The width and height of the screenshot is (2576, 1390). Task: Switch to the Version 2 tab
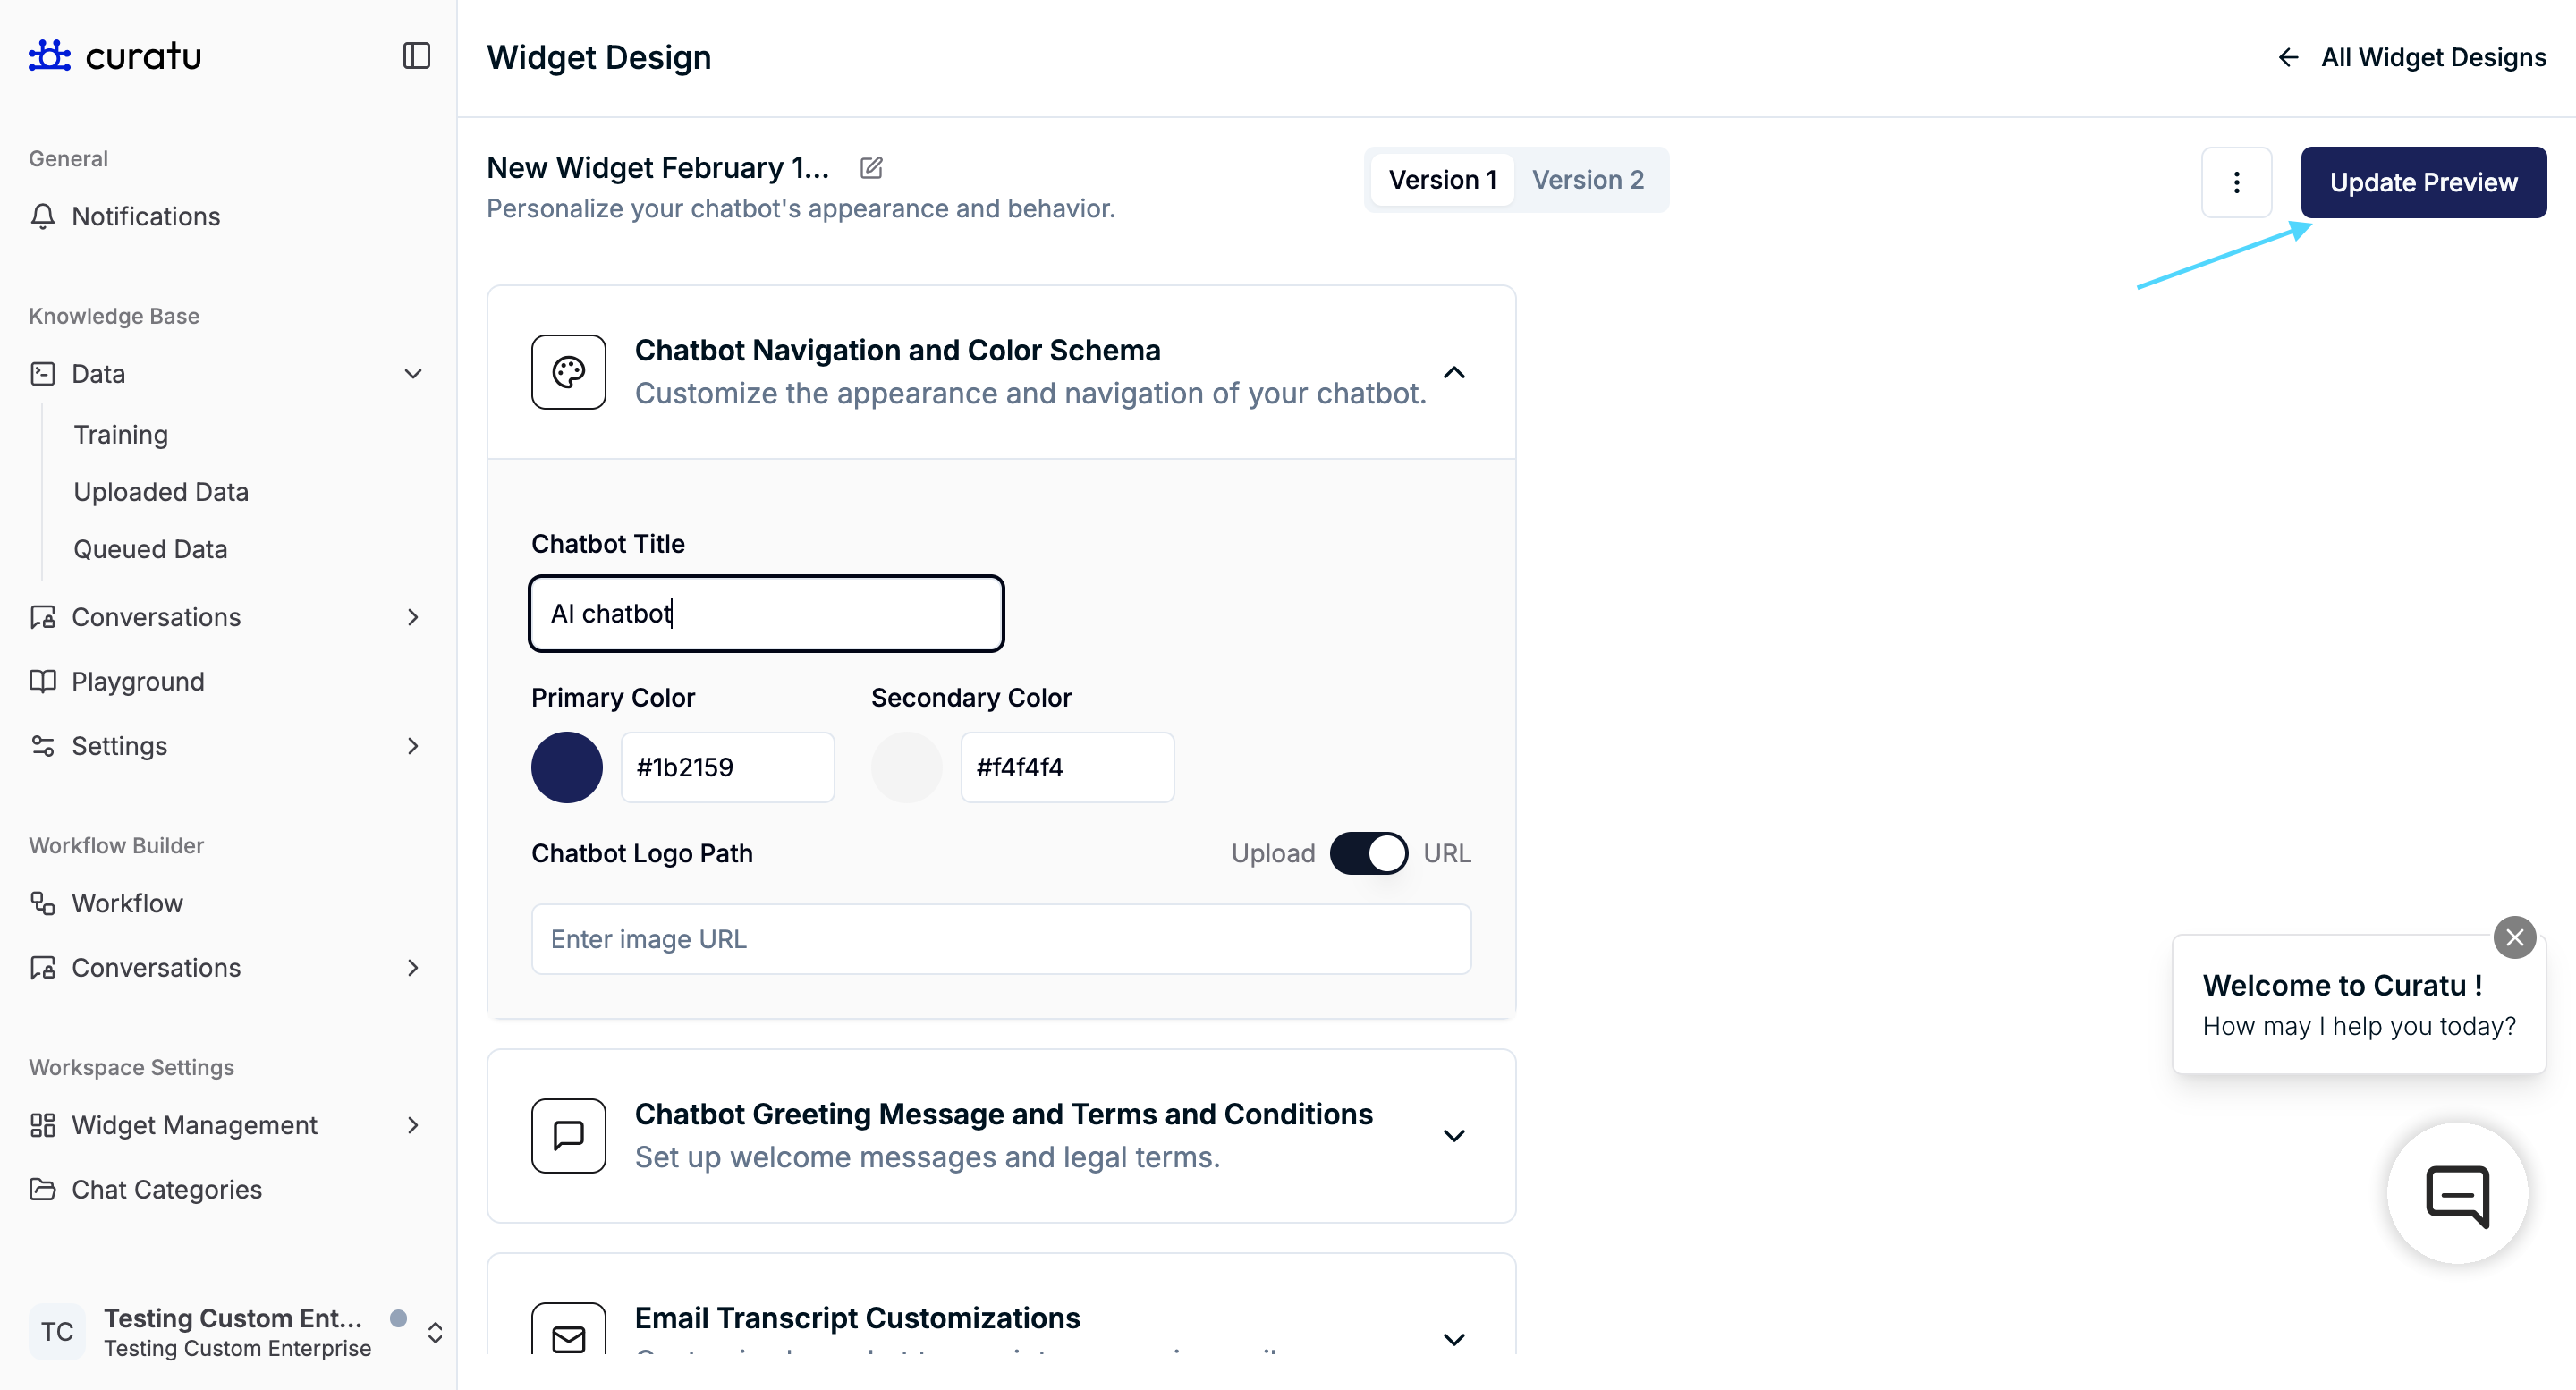tap(1588, 179)
